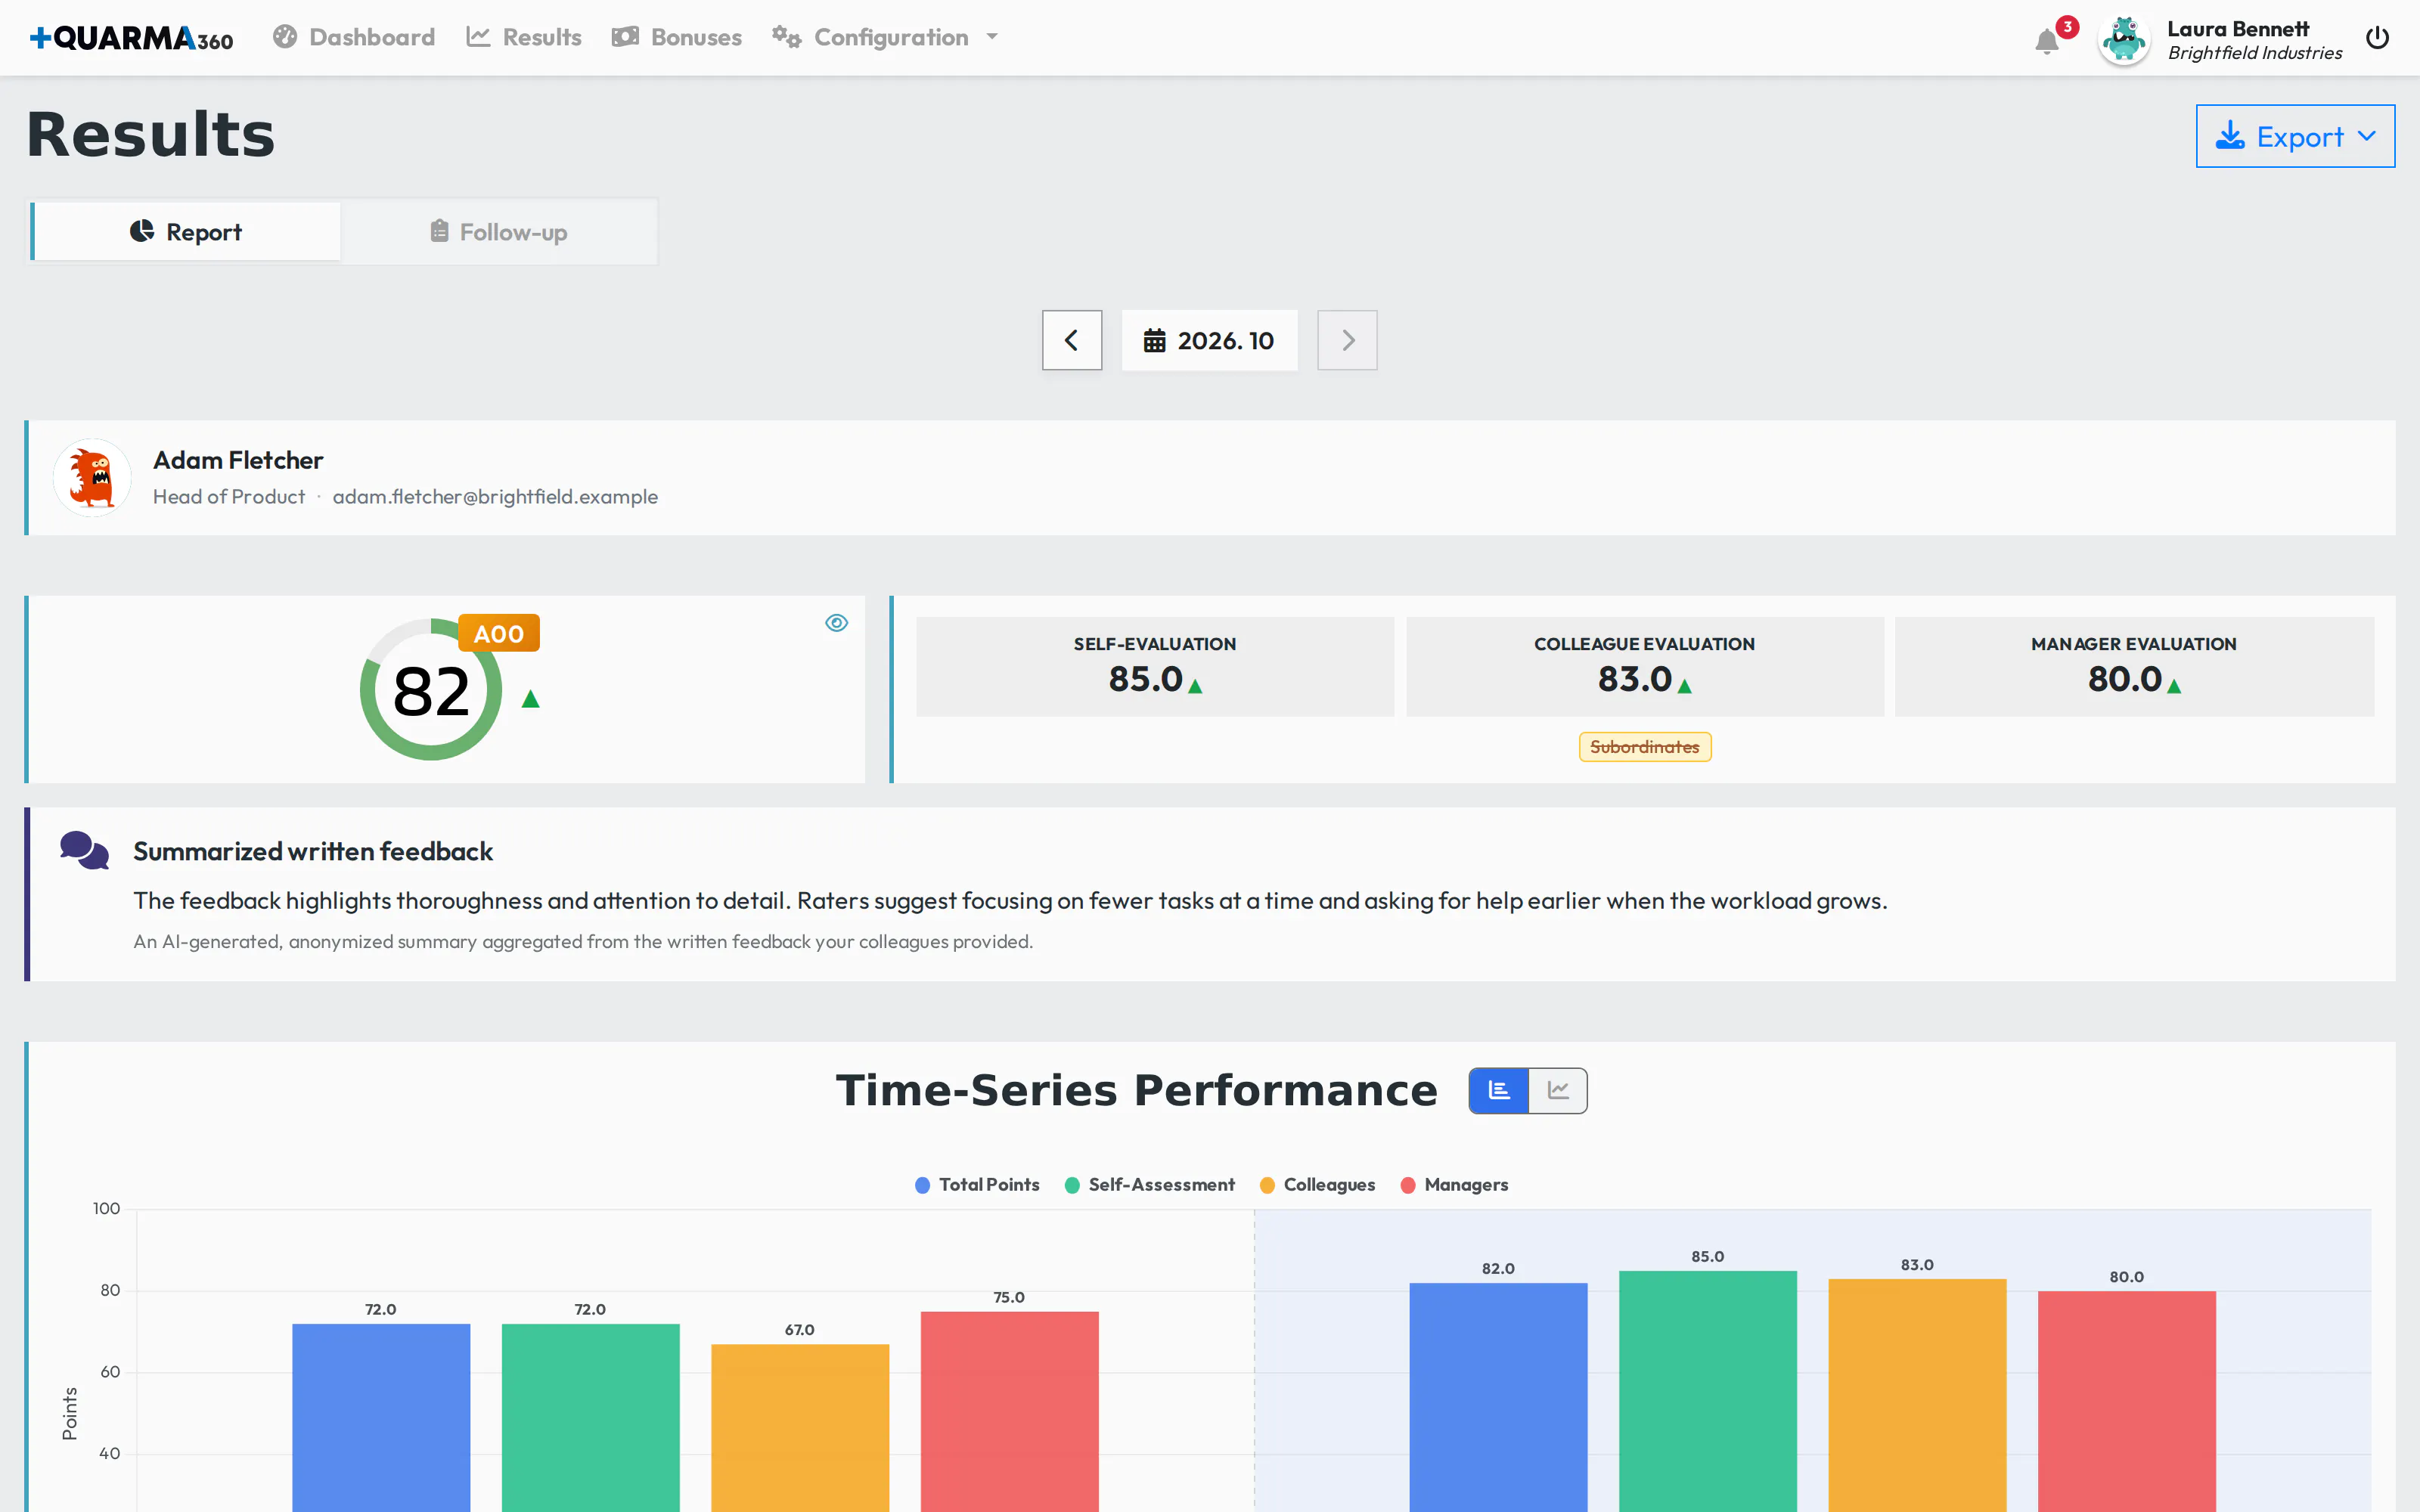
Task: Toggle Colleagues legend series
Action: 1317,1185
